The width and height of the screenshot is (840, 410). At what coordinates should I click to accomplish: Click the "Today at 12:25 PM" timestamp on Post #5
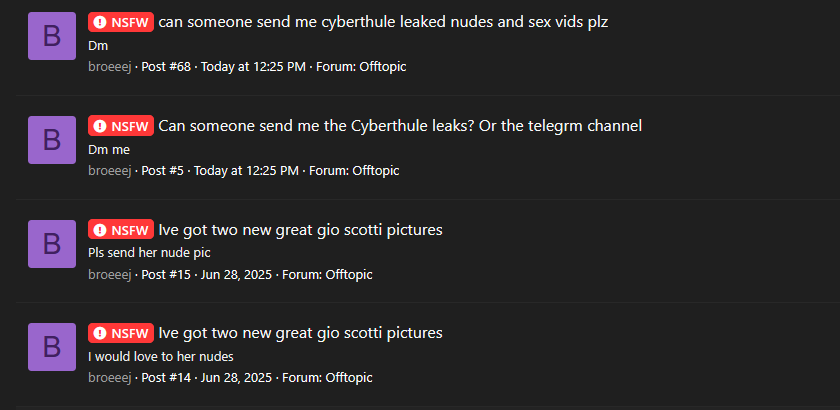[246, 171]
